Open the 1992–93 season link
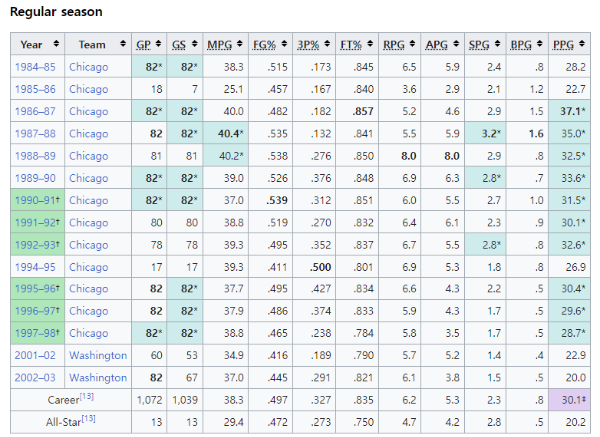Viewport: 600px width, 437px height. tap(35, 245)
